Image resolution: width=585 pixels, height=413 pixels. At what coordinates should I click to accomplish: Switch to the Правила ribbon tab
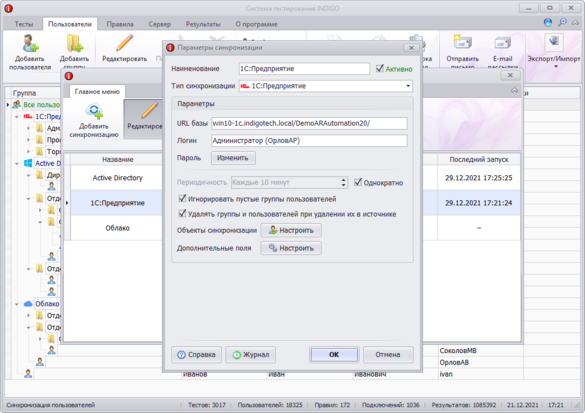click(120, 24)
